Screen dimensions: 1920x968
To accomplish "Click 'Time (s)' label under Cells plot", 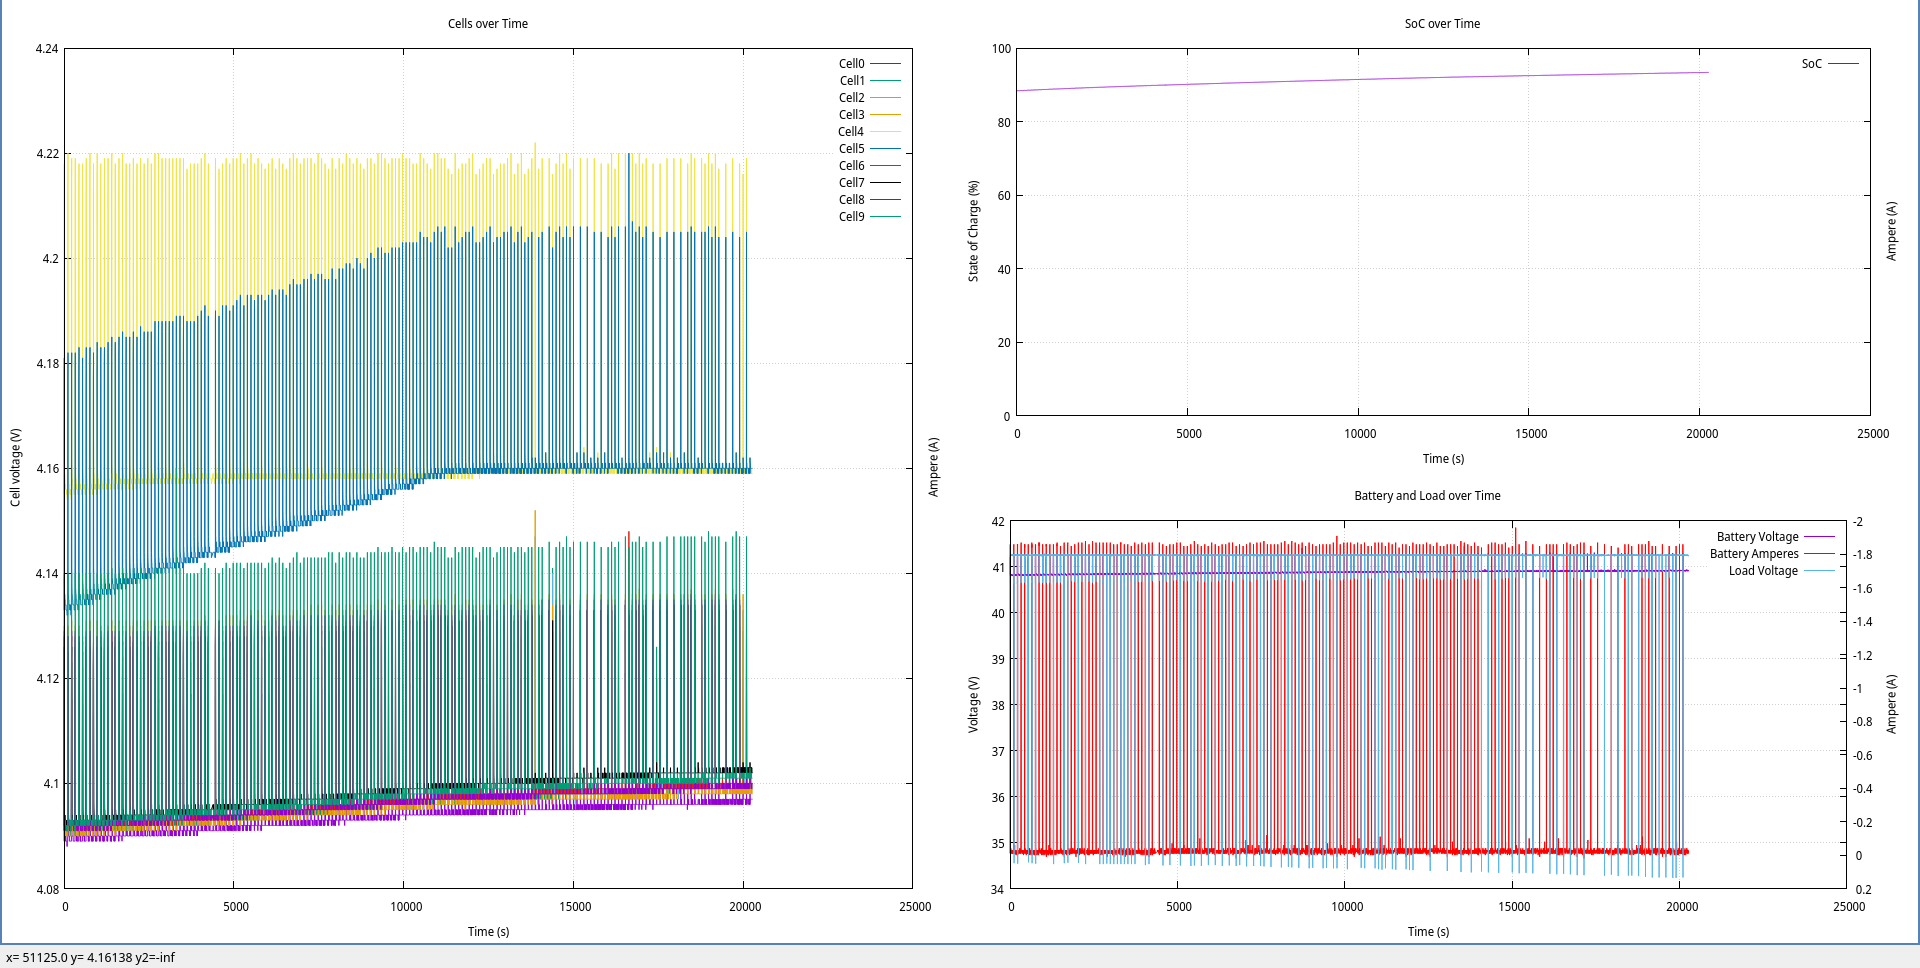I will tap(488, 932).
